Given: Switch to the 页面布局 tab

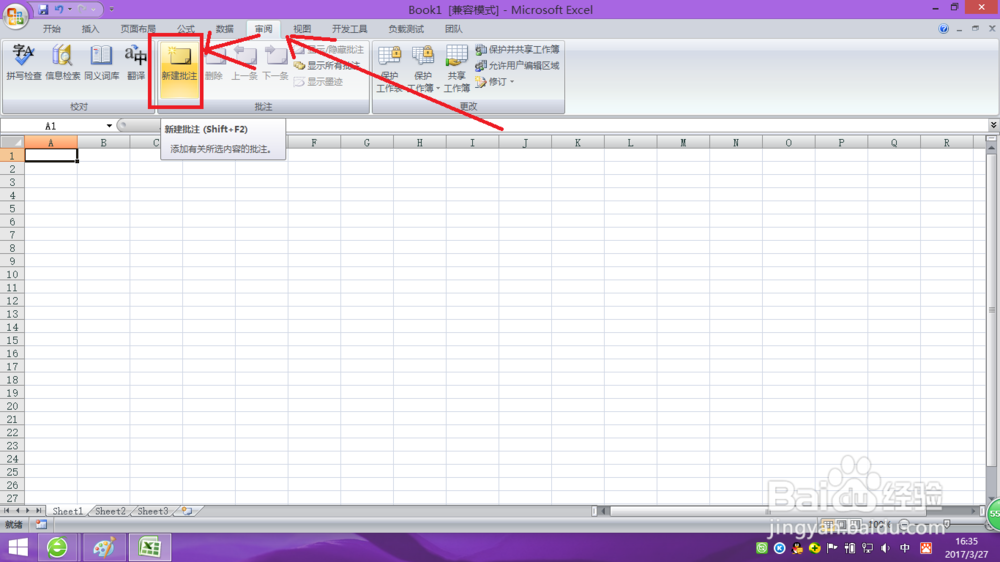Looking at the screenshot, I should (138, 29).
